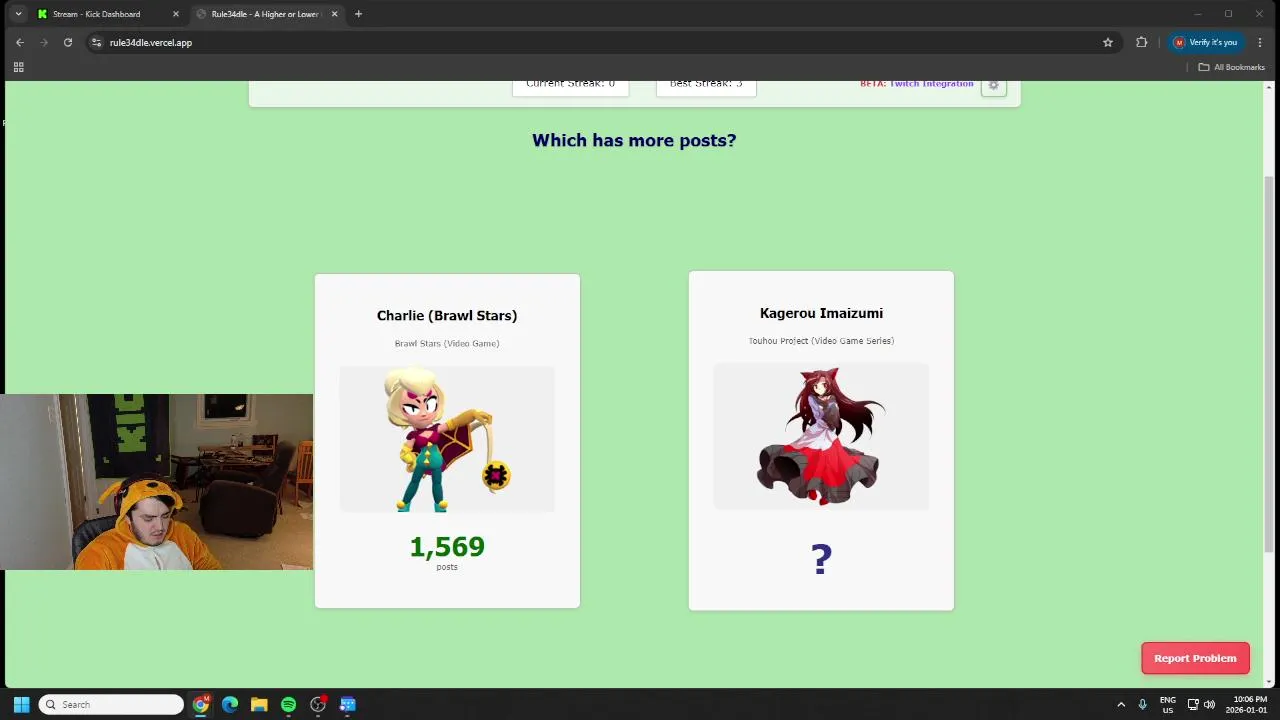Click the Touhou Project series subtitle
Image resolution: width=1280 pixels, height=720 pixels.
coord(821,341)
